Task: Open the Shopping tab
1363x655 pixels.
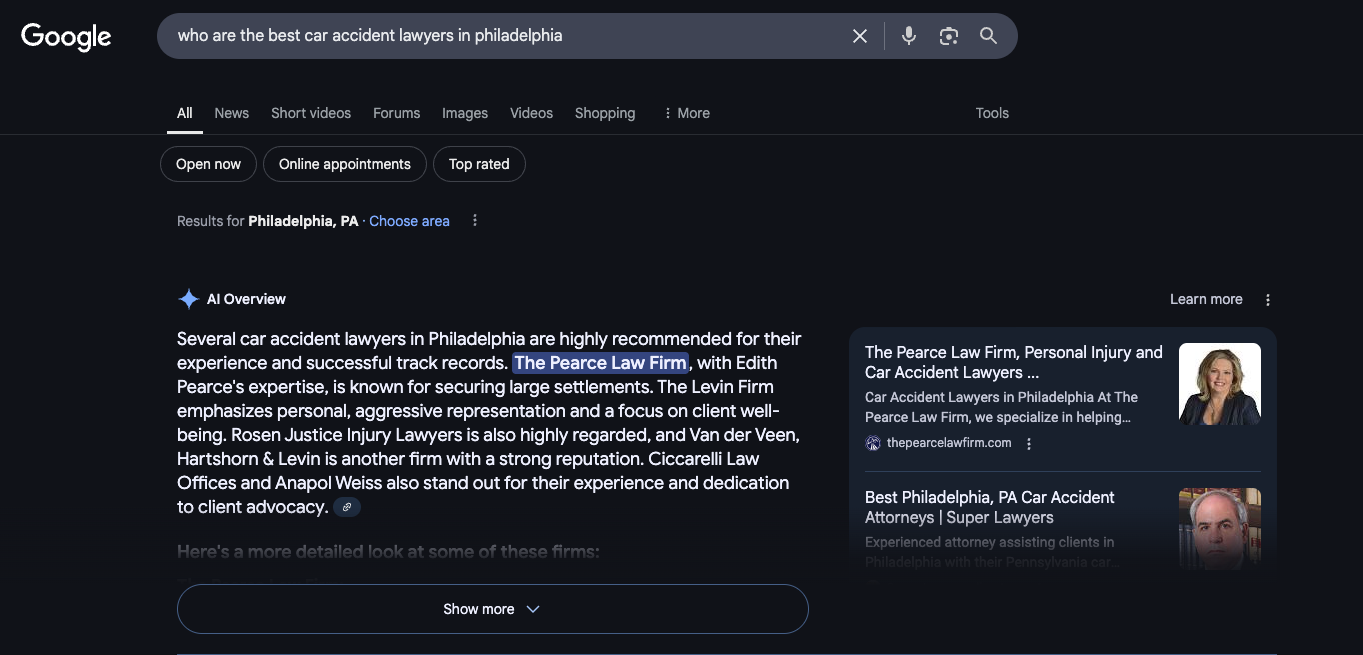Action: pos(605,113)
